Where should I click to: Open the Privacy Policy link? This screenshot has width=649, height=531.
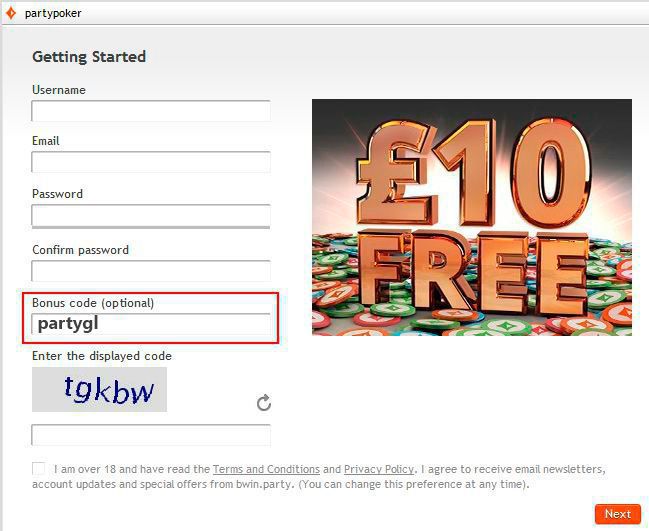pyautogui.click(x=379, y=469)
